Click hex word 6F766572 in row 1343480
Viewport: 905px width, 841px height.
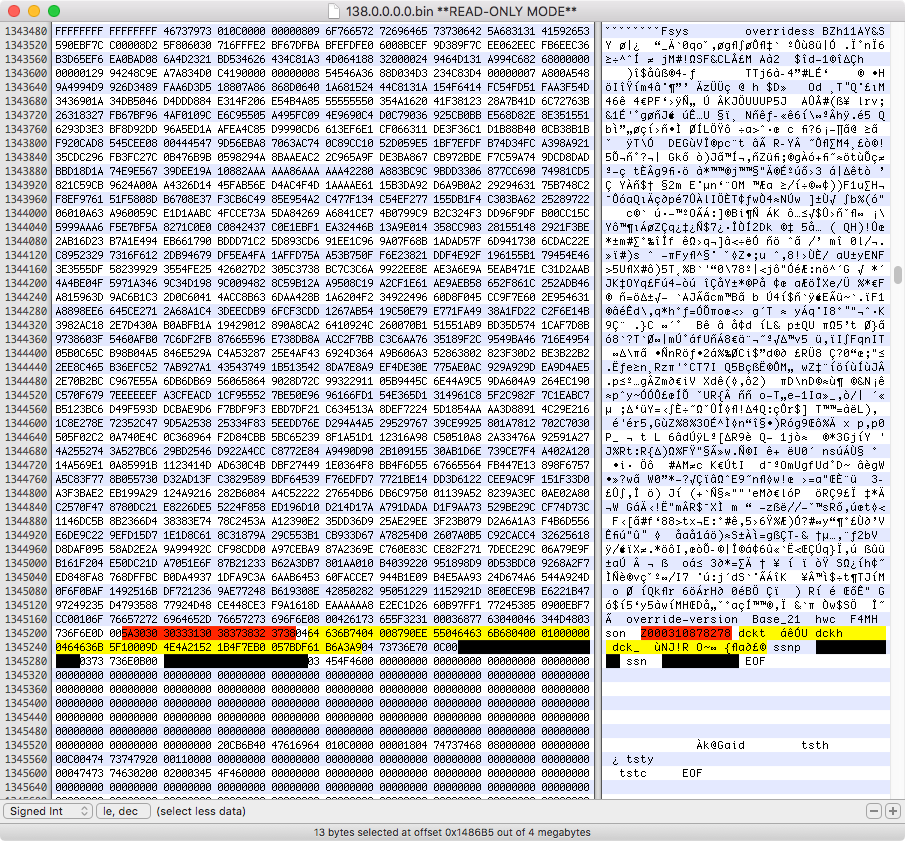349,31
